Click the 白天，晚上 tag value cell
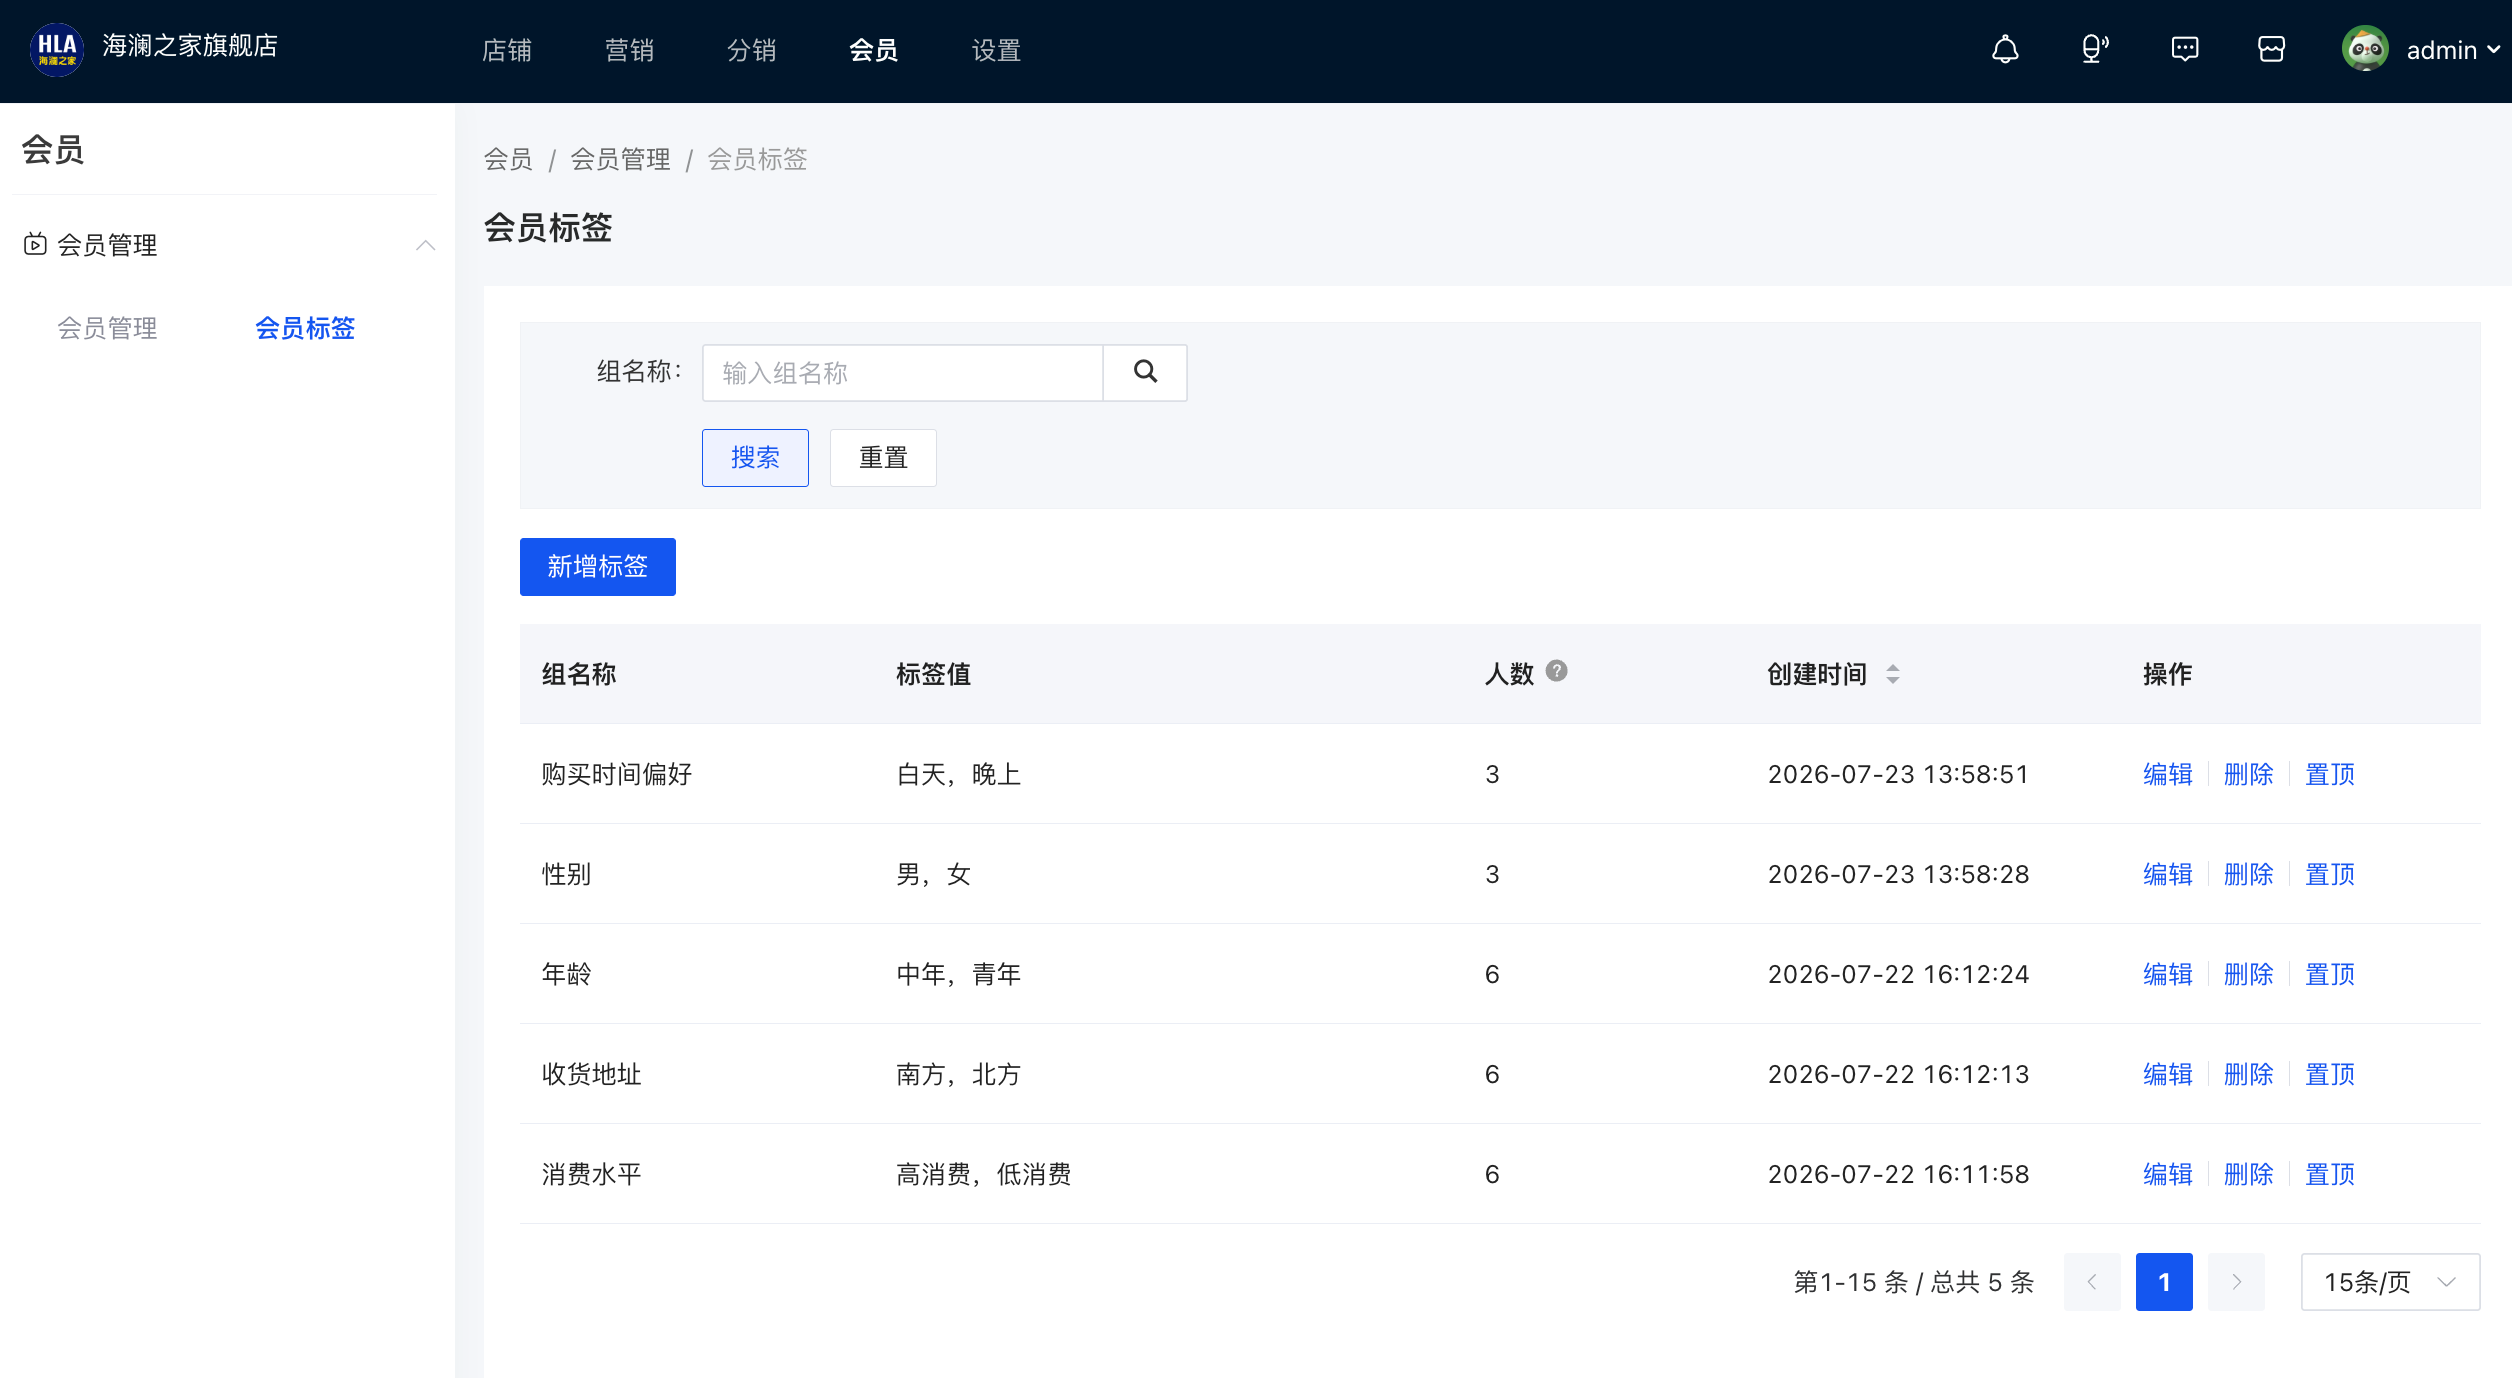The image size is (2512, 1378). click(x=959, y=774)
